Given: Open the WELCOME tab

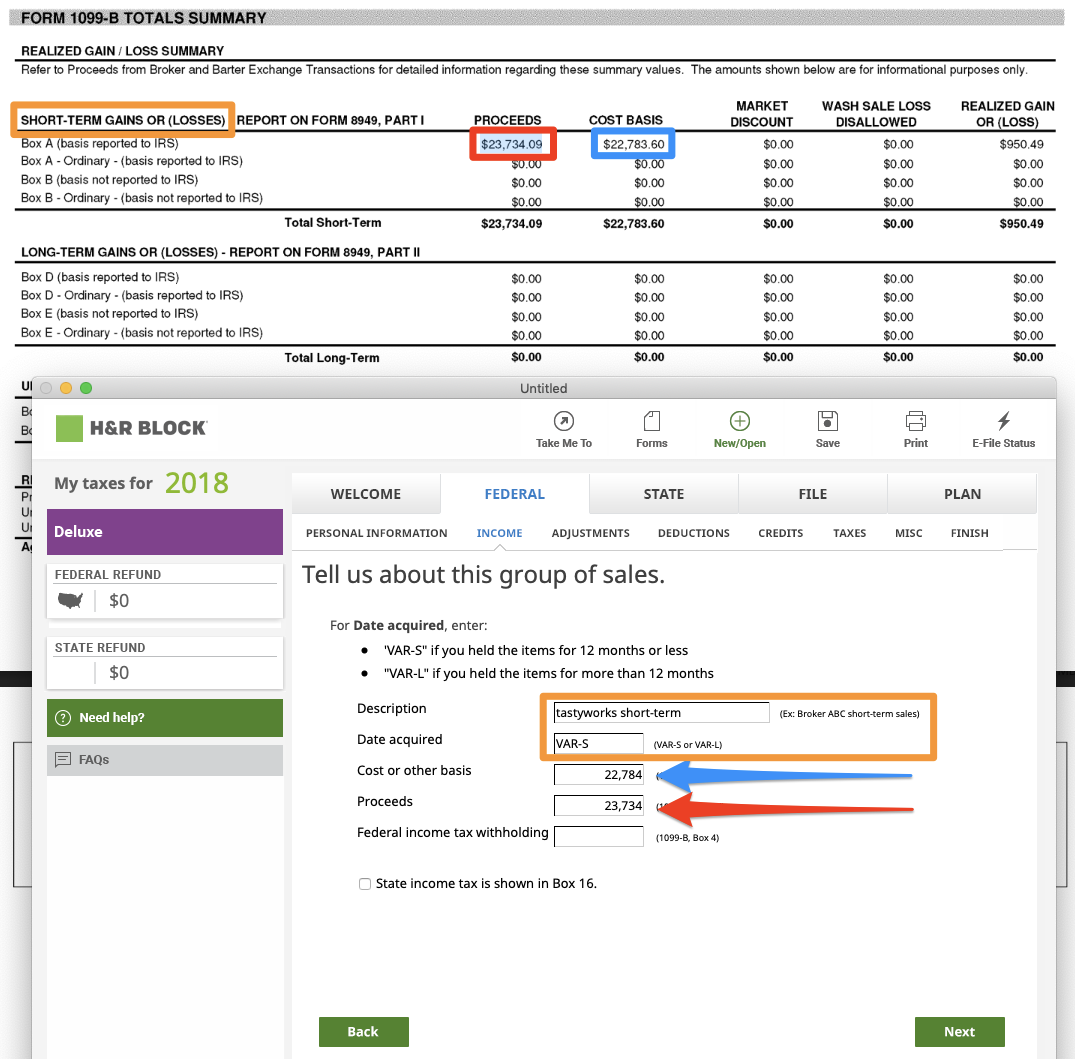Looking at the screenshot, I should [x=365, y=494].
